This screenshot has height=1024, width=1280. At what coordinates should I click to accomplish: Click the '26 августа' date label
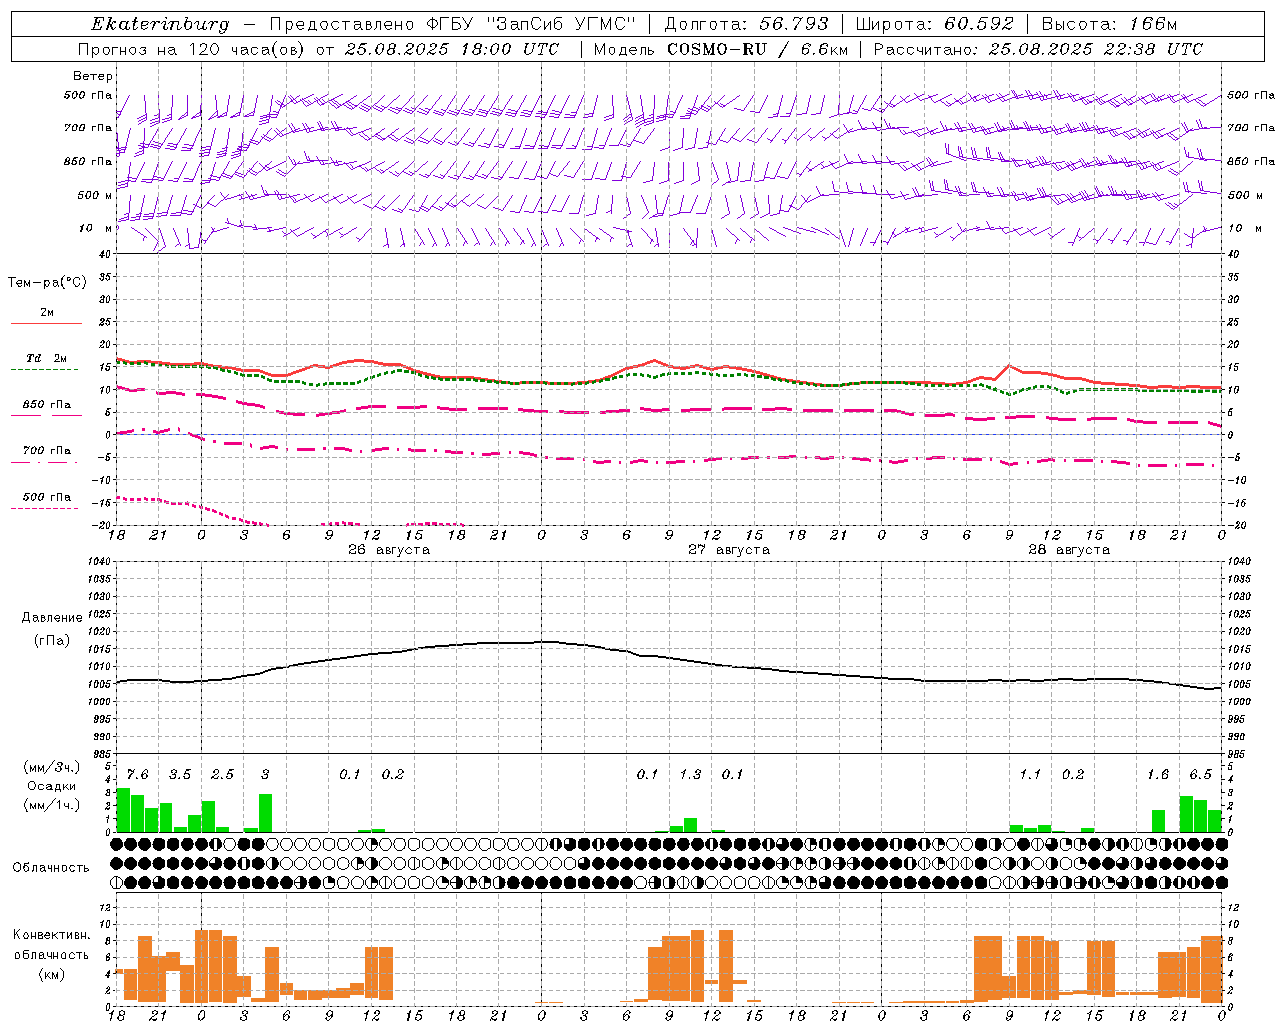(x=388, y=550)
